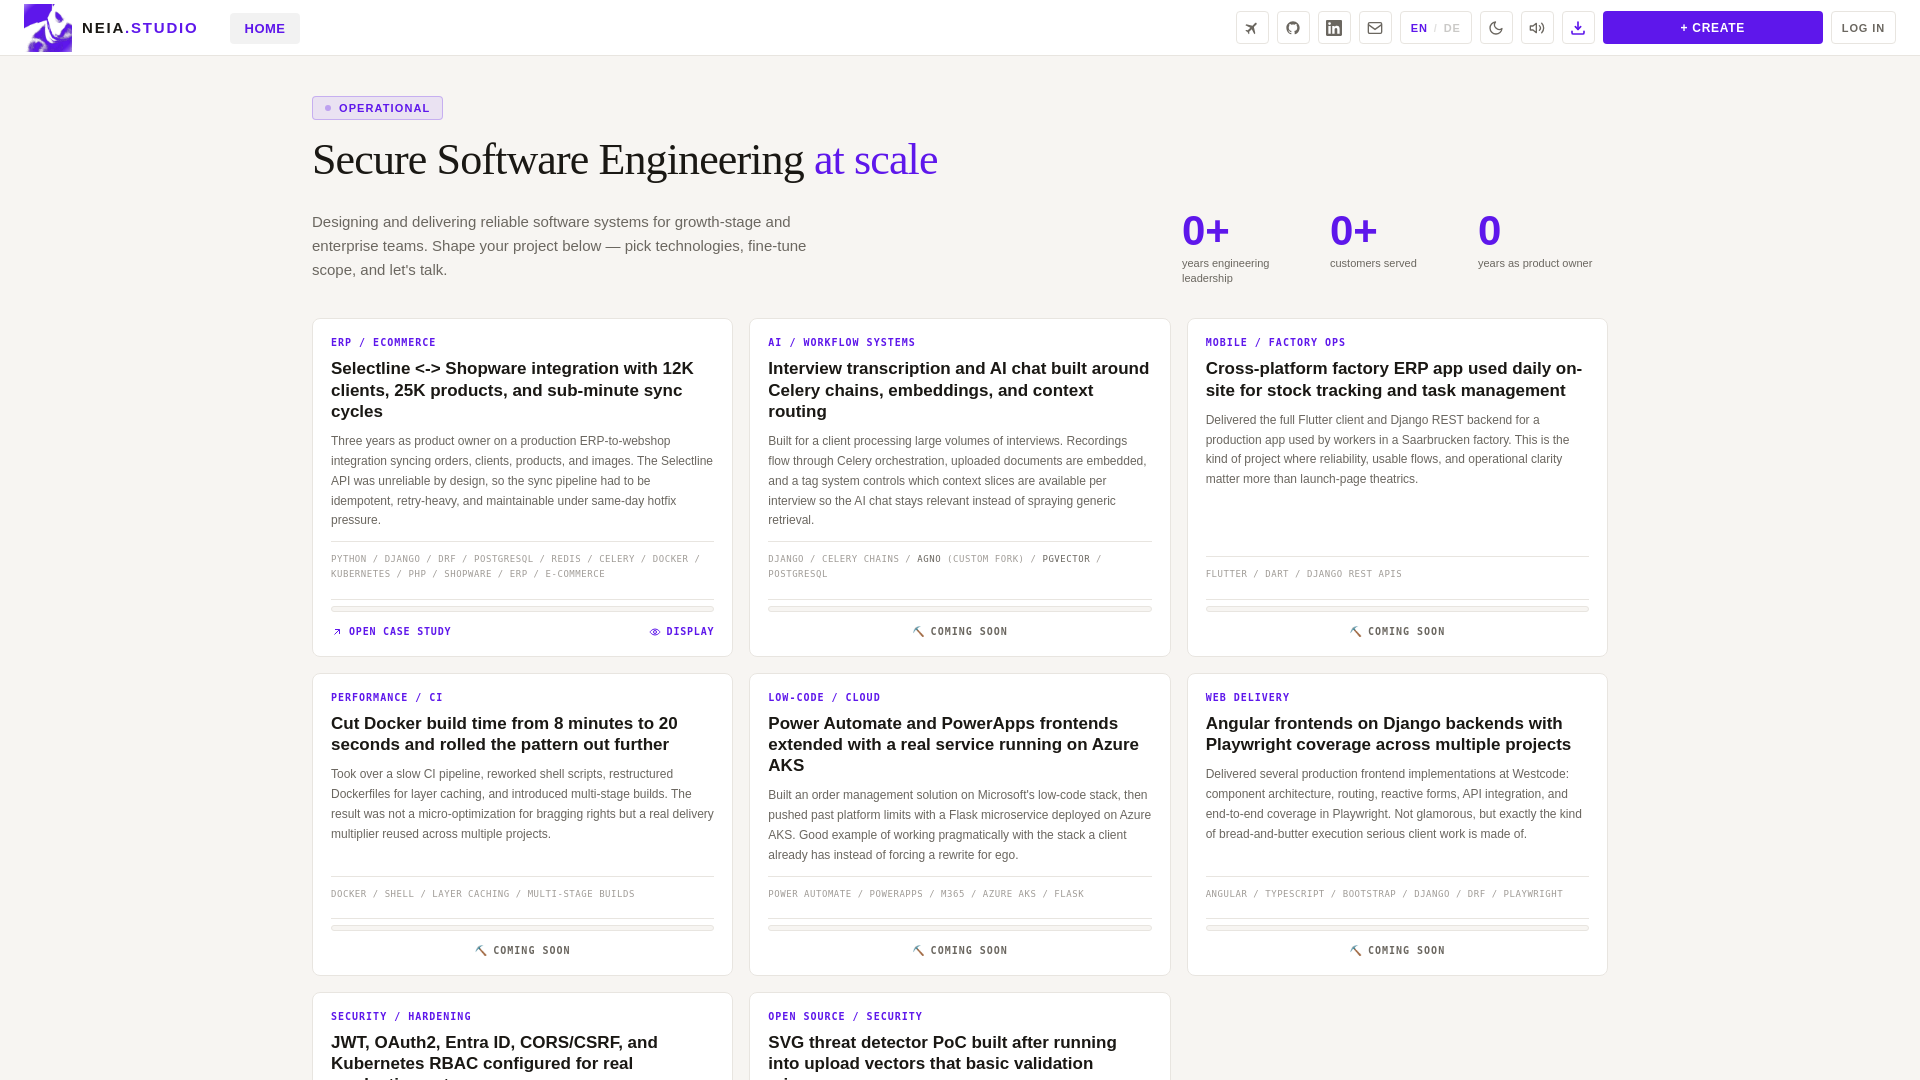Click COMING SOON on the Interview transcription card

(x=960, y=632)
